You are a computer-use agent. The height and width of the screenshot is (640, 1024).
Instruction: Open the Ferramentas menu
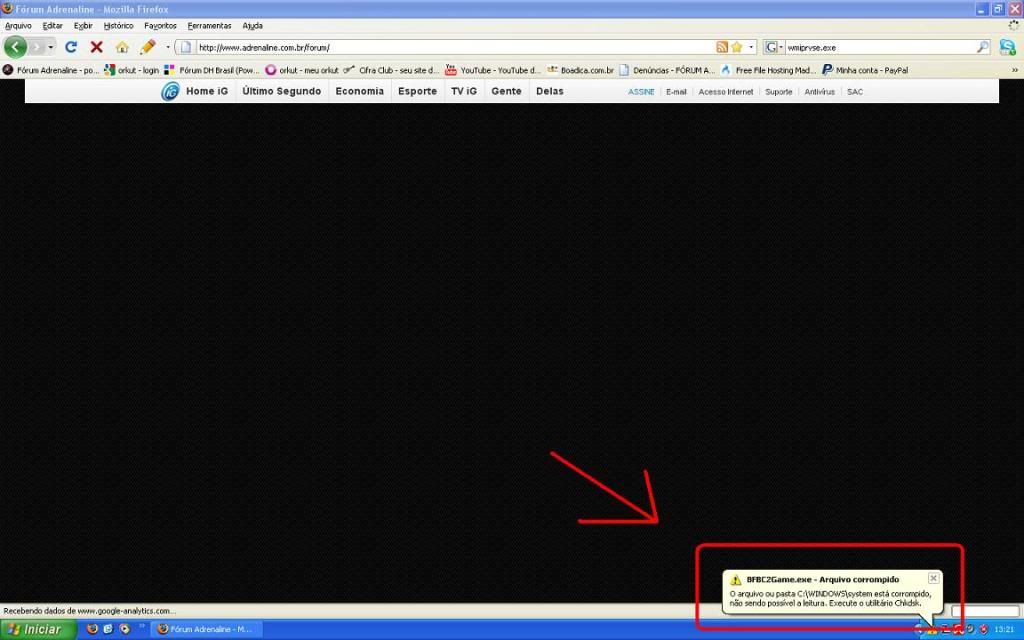[x=209, y=25]
